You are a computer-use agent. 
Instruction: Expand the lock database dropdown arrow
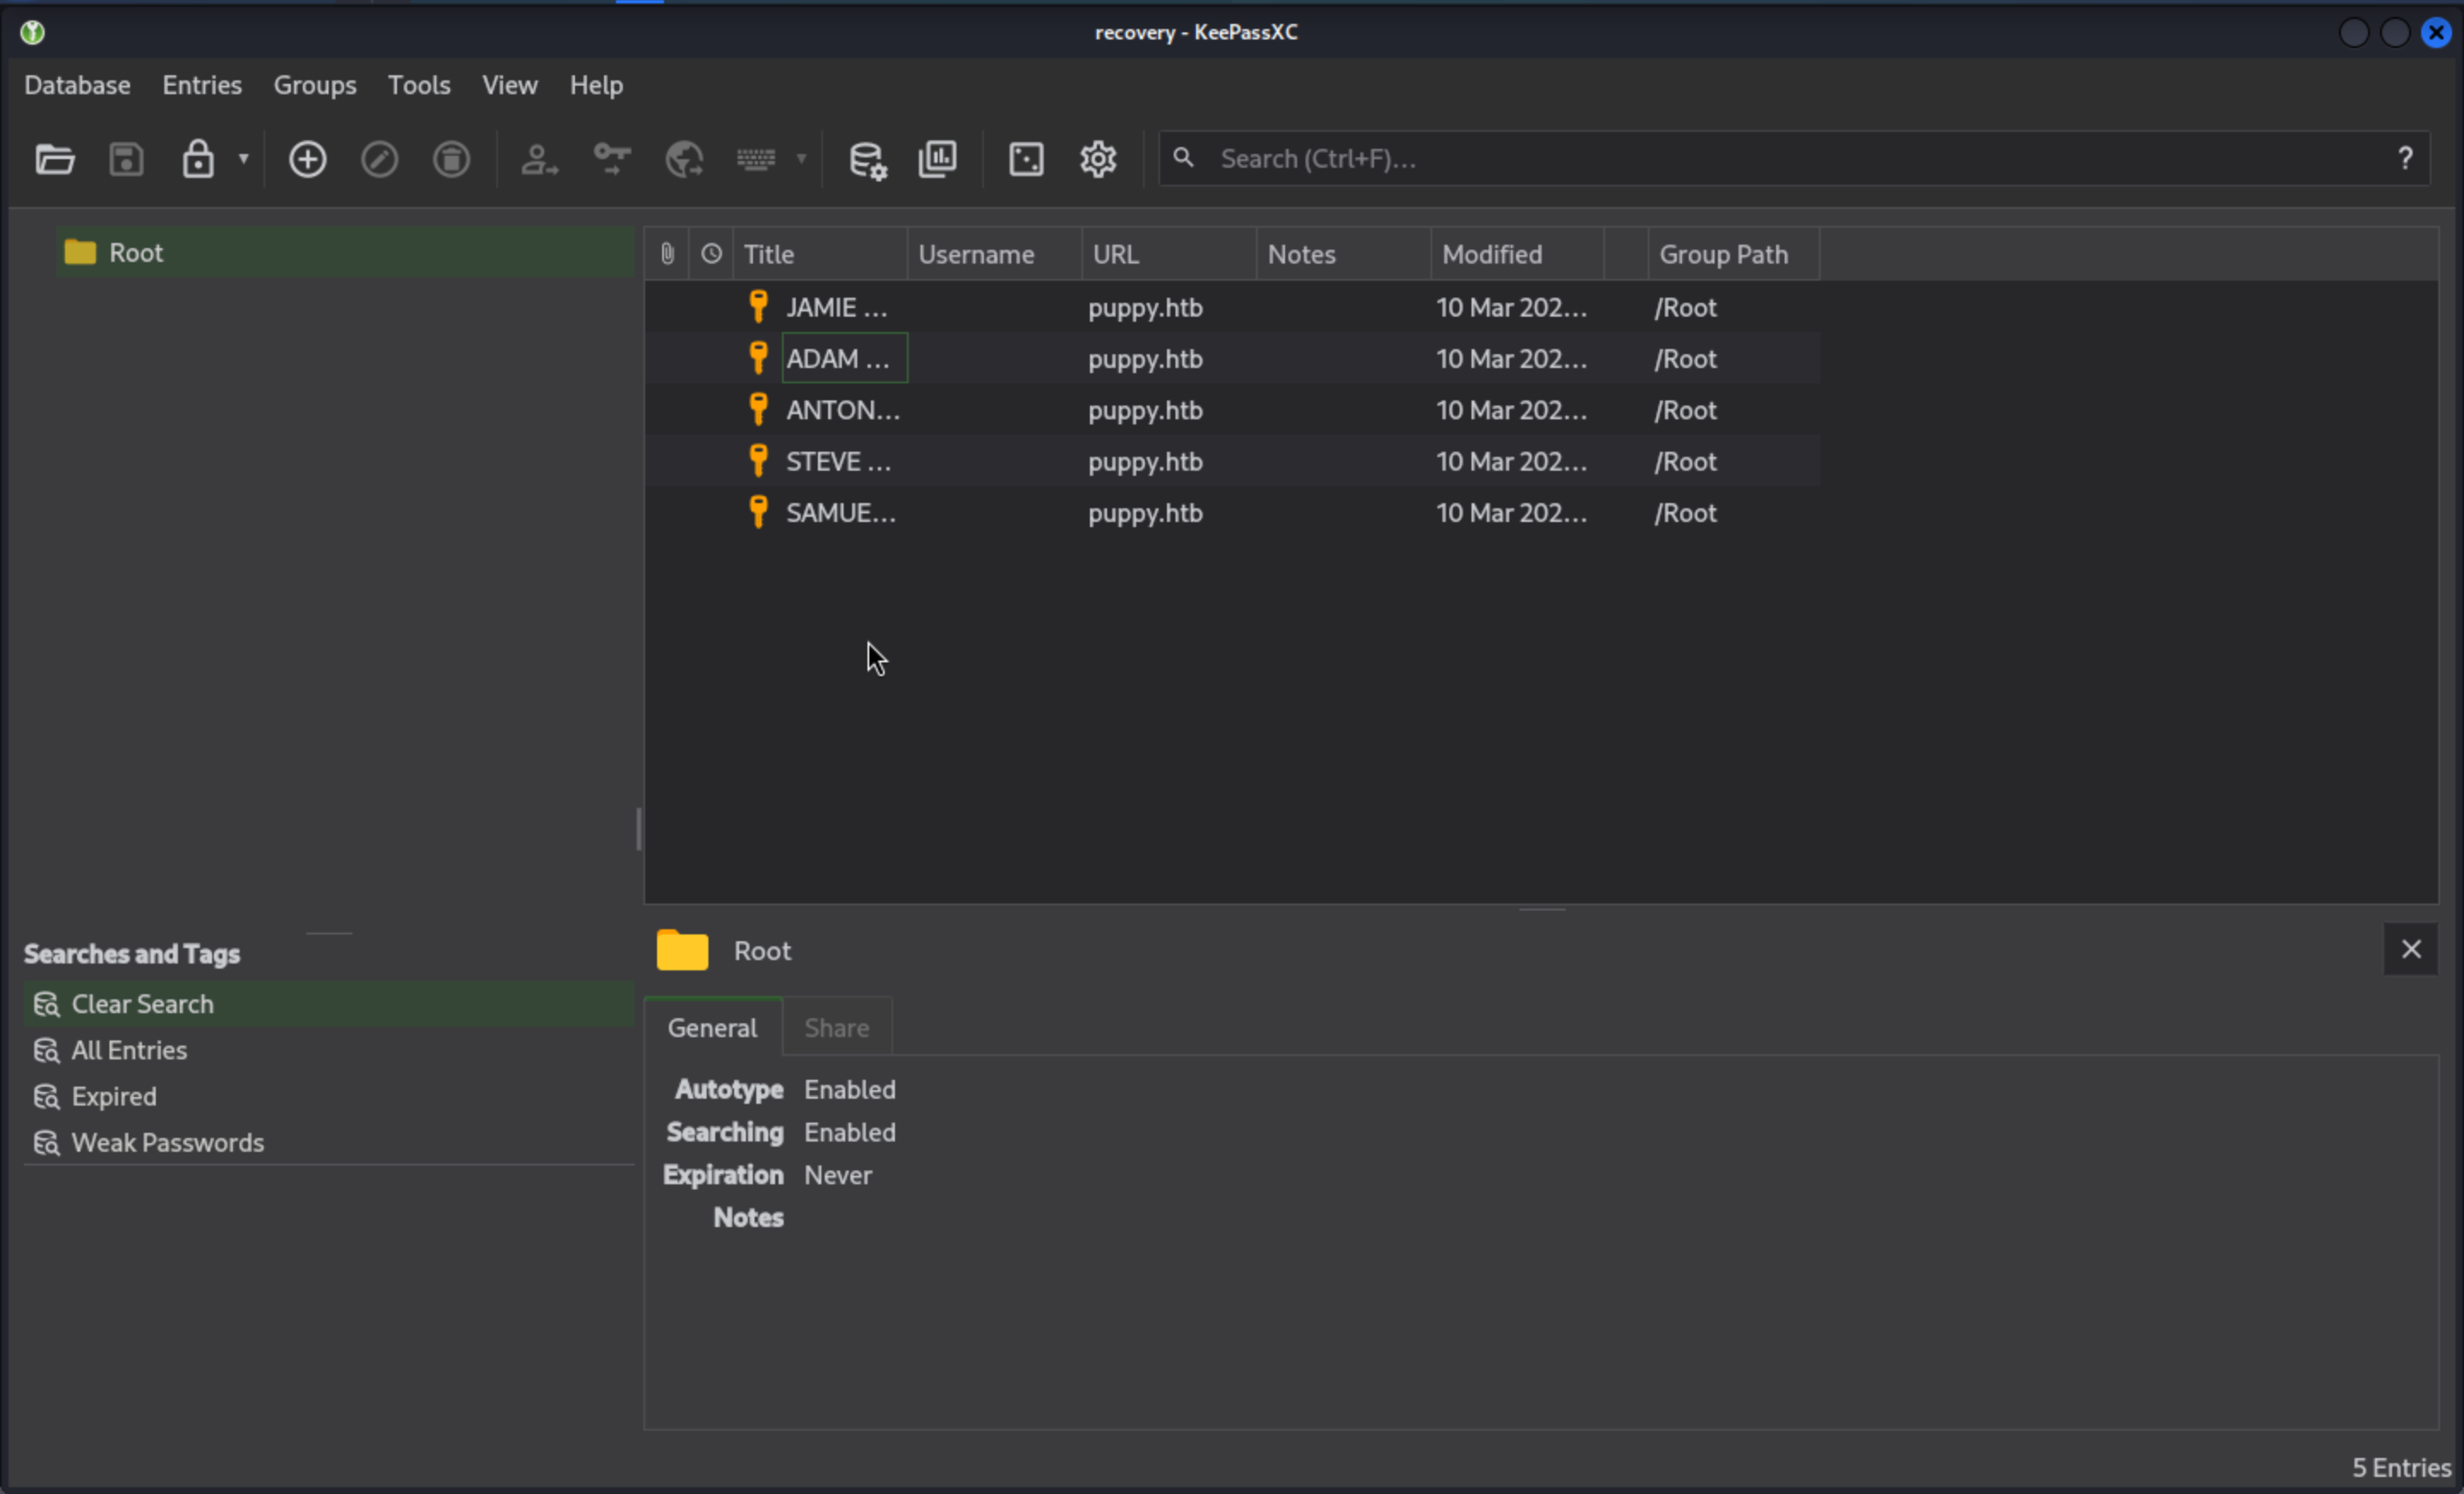tap(243, 159)
